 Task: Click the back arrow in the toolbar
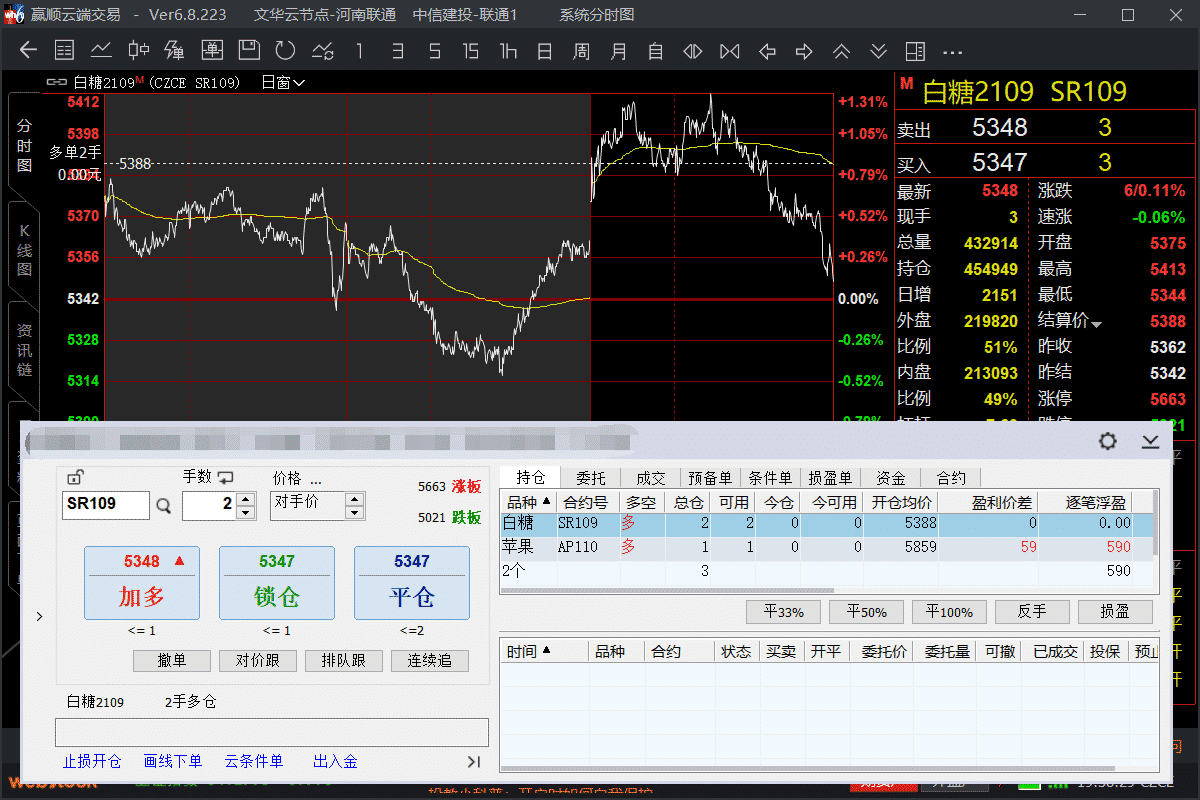28,51
